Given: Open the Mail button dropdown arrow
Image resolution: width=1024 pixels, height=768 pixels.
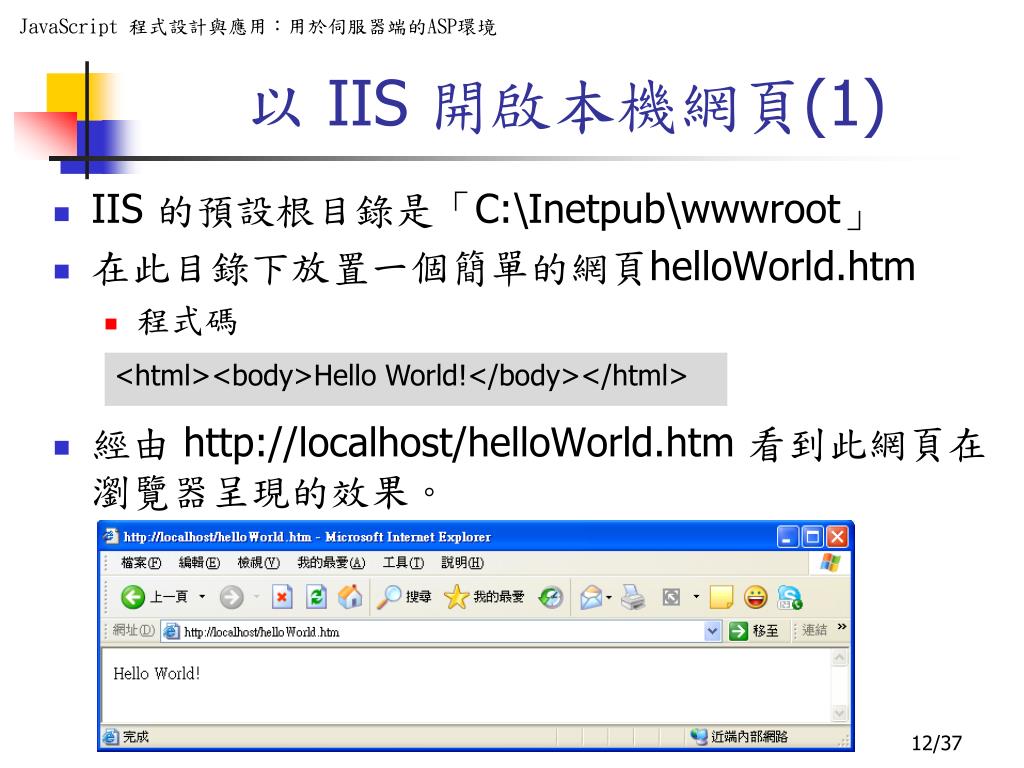Looking at the screenshot, I should [x=609, y=597].
